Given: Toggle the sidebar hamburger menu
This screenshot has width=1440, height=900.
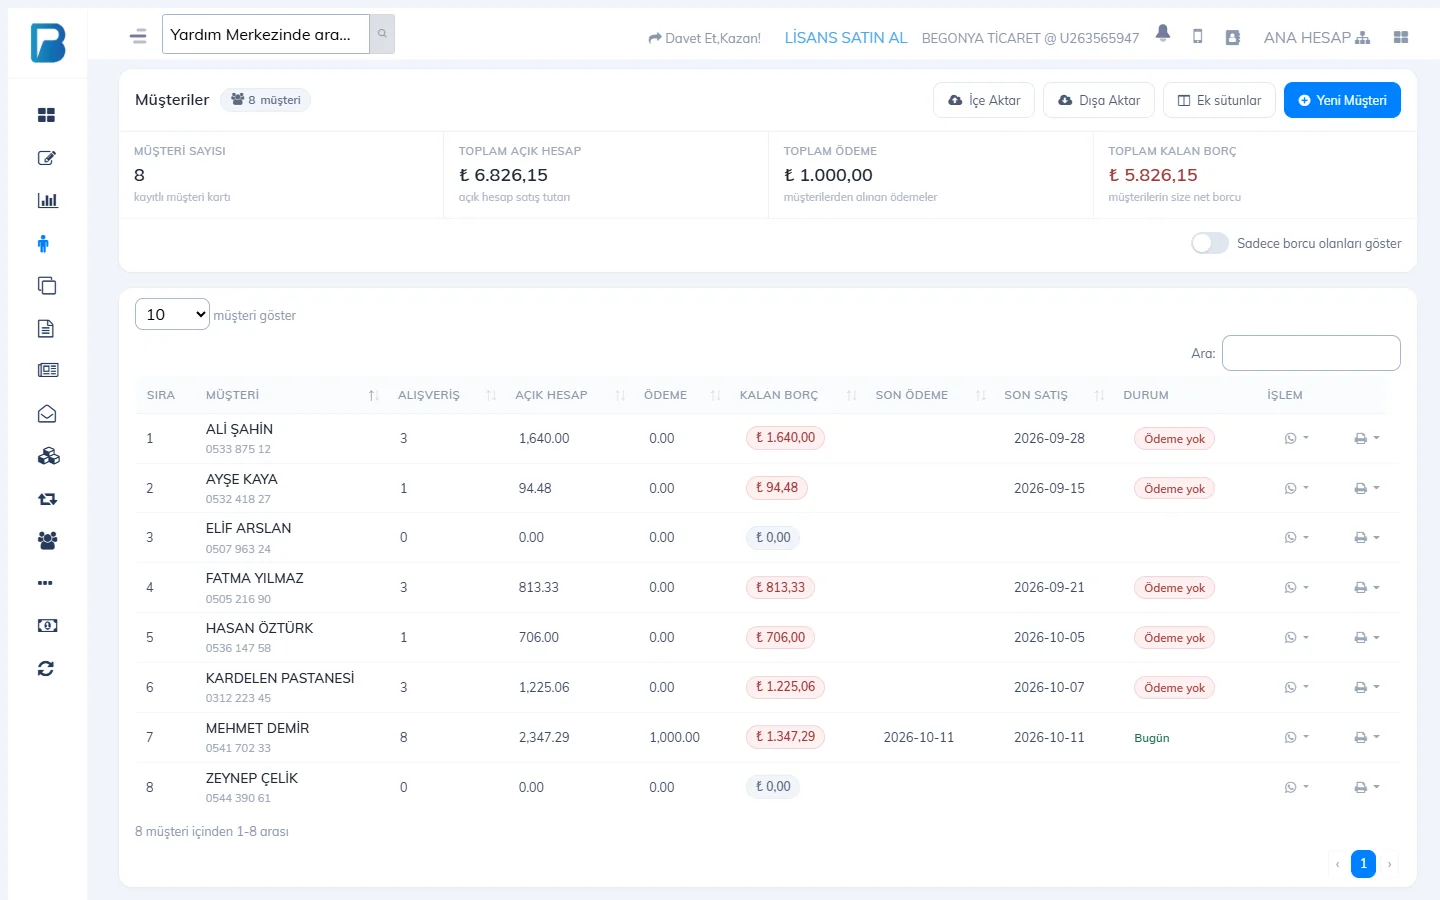Looking at the screenshot, I should point(138,36).
